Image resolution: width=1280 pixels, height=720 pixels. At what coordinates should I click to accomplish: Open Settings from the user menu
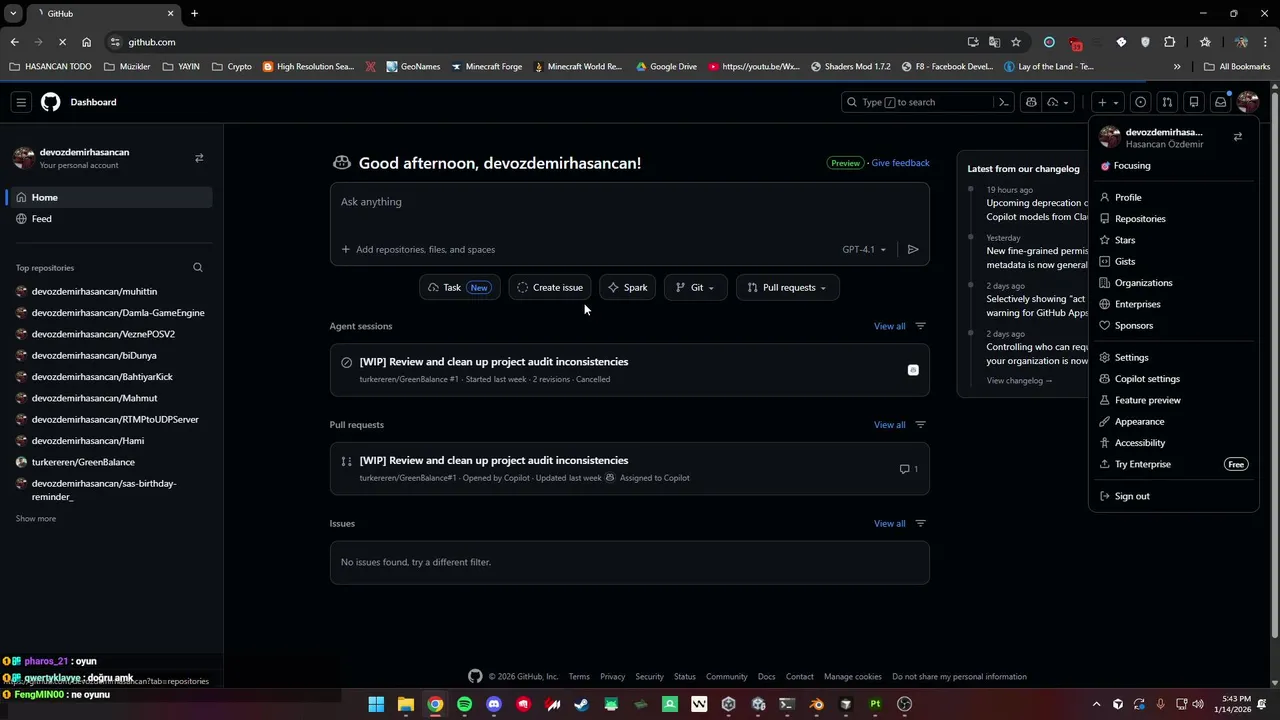click(x=1173, y=357)
